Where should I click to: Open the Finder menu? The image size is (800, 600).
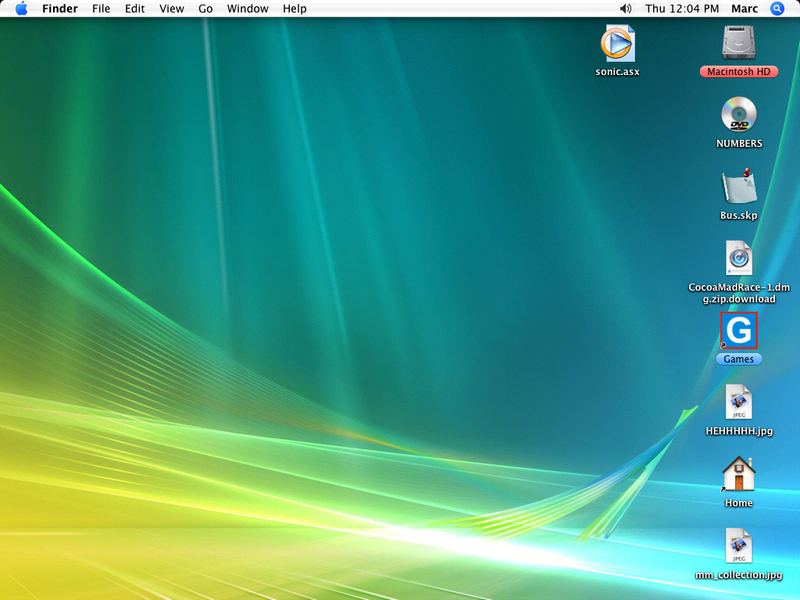coord(60,9)
